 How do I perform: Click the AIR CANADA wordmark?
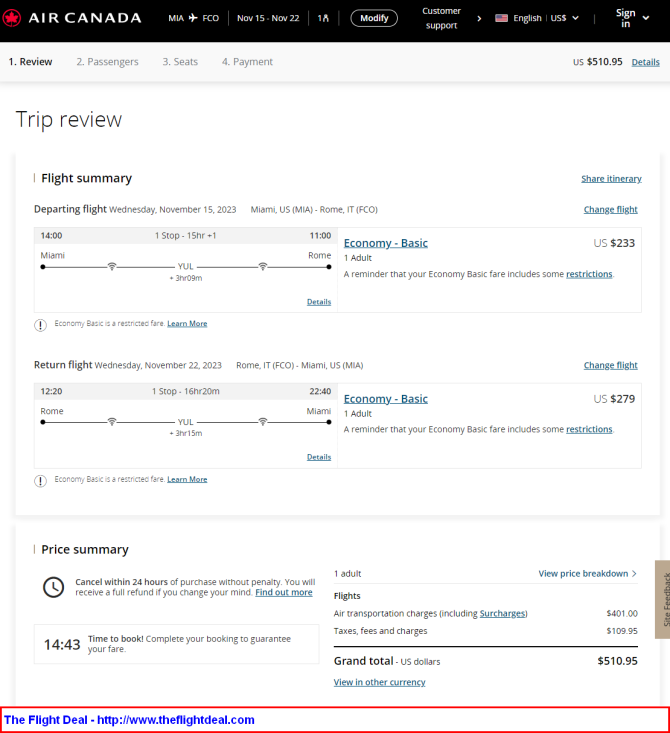[x=85, y=18]
